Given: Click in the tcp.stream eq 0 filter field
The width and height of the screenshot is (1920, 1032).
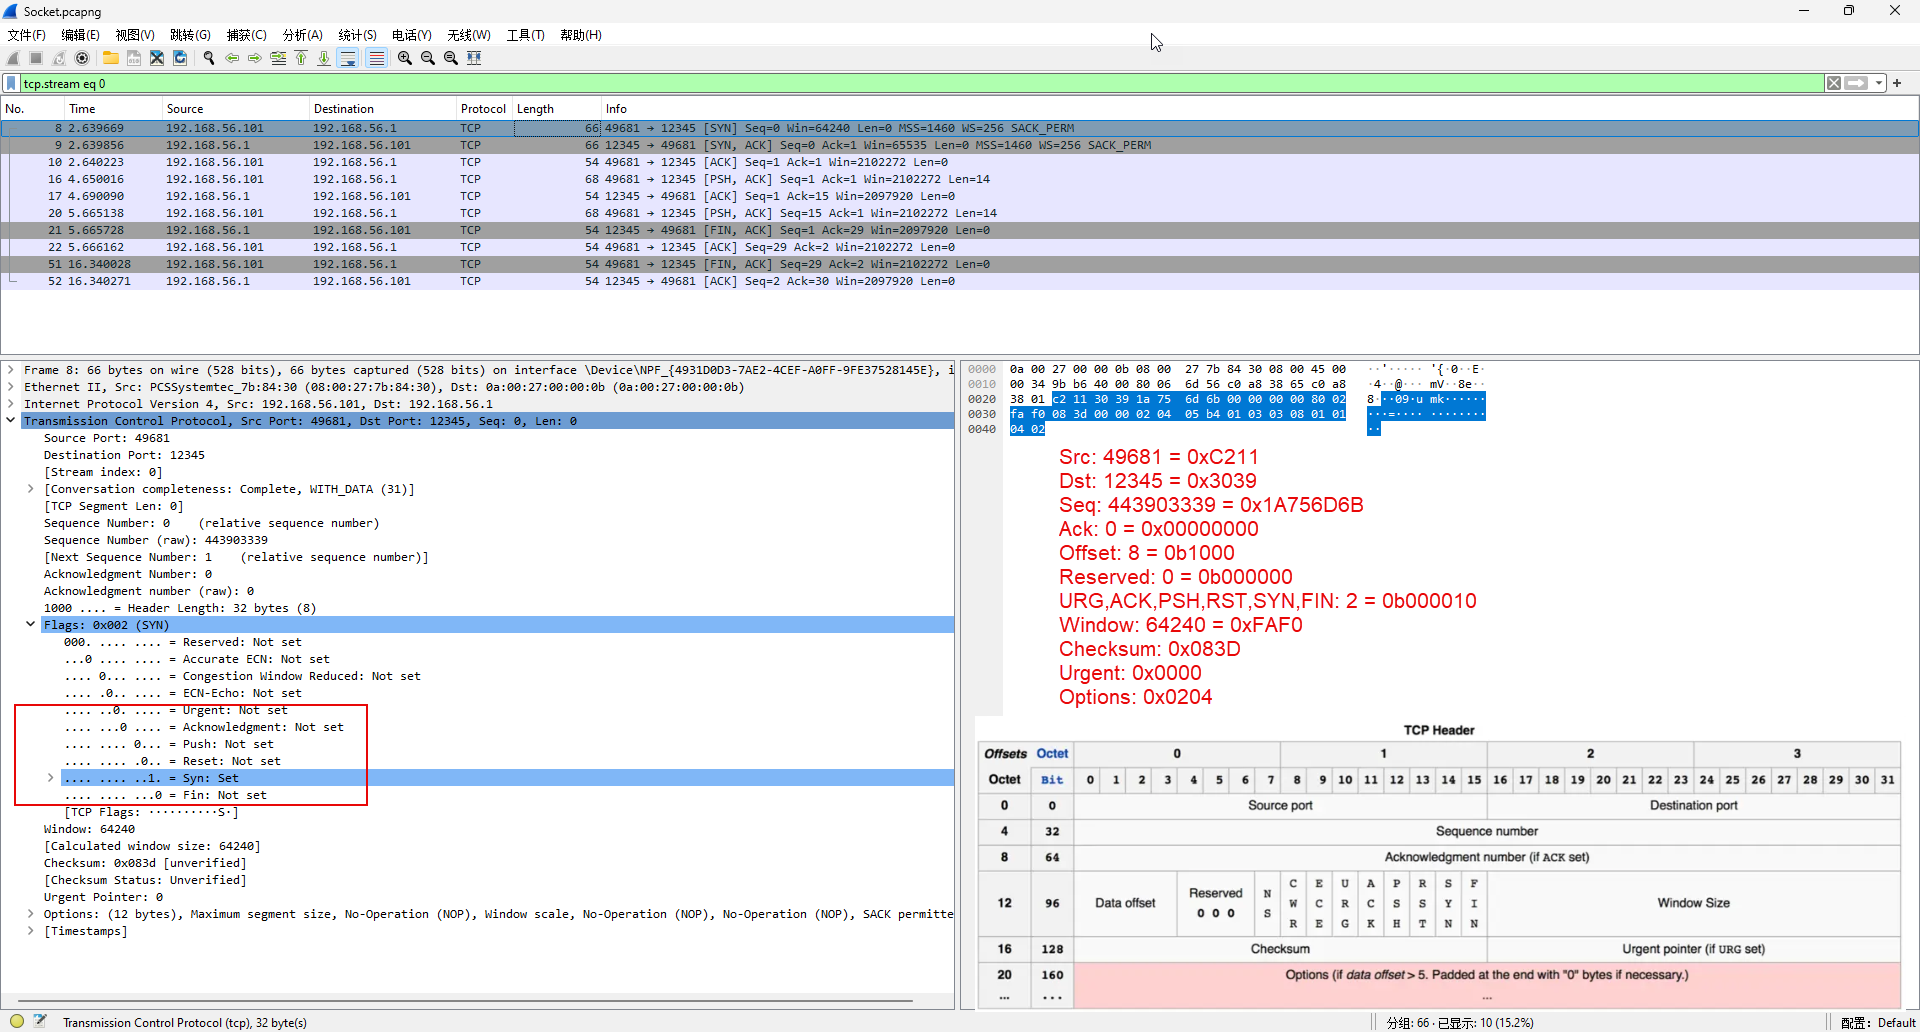Looking at the screenshot, I should 920,83.
